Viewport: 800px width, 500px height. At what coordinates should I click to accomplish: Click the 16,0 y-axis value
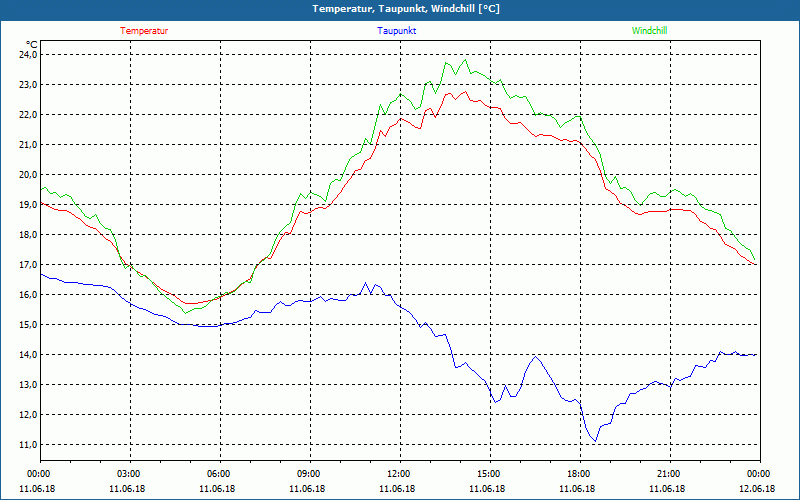[29, 295]
